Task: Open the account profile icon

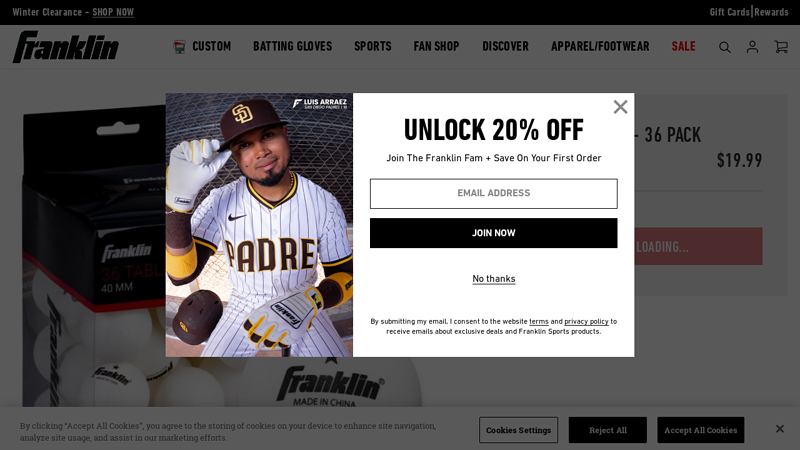Action: tap(752, 47)
